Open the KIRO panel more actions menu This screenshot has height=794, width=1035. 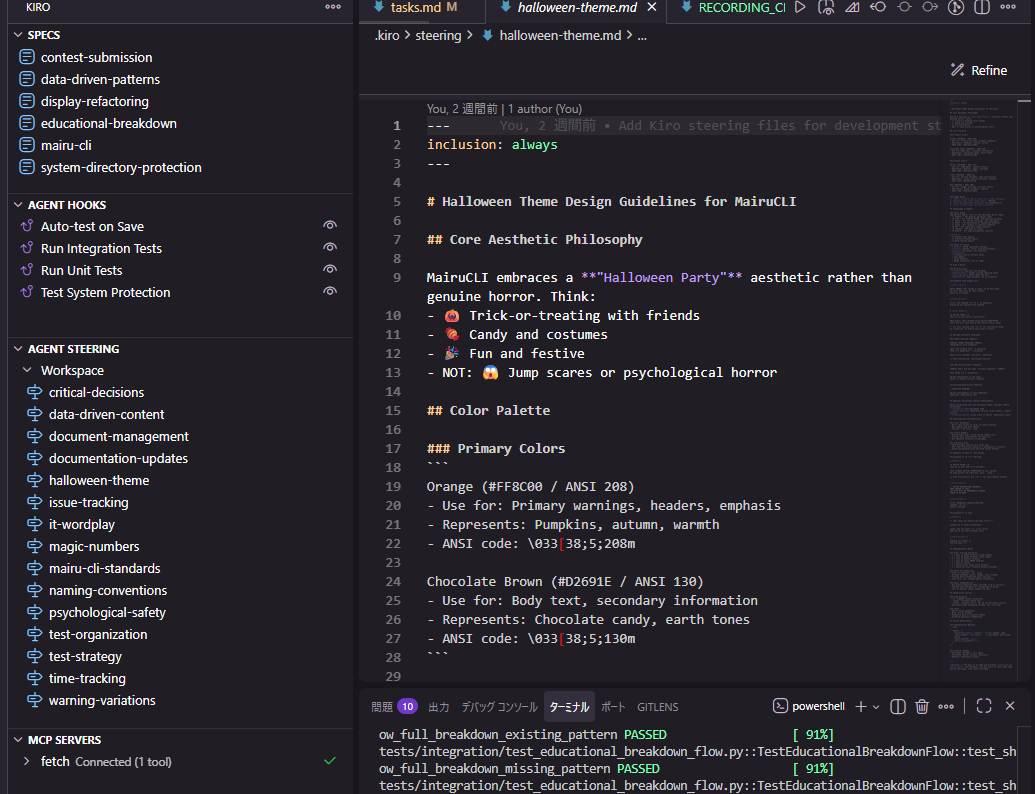[333, 7]
